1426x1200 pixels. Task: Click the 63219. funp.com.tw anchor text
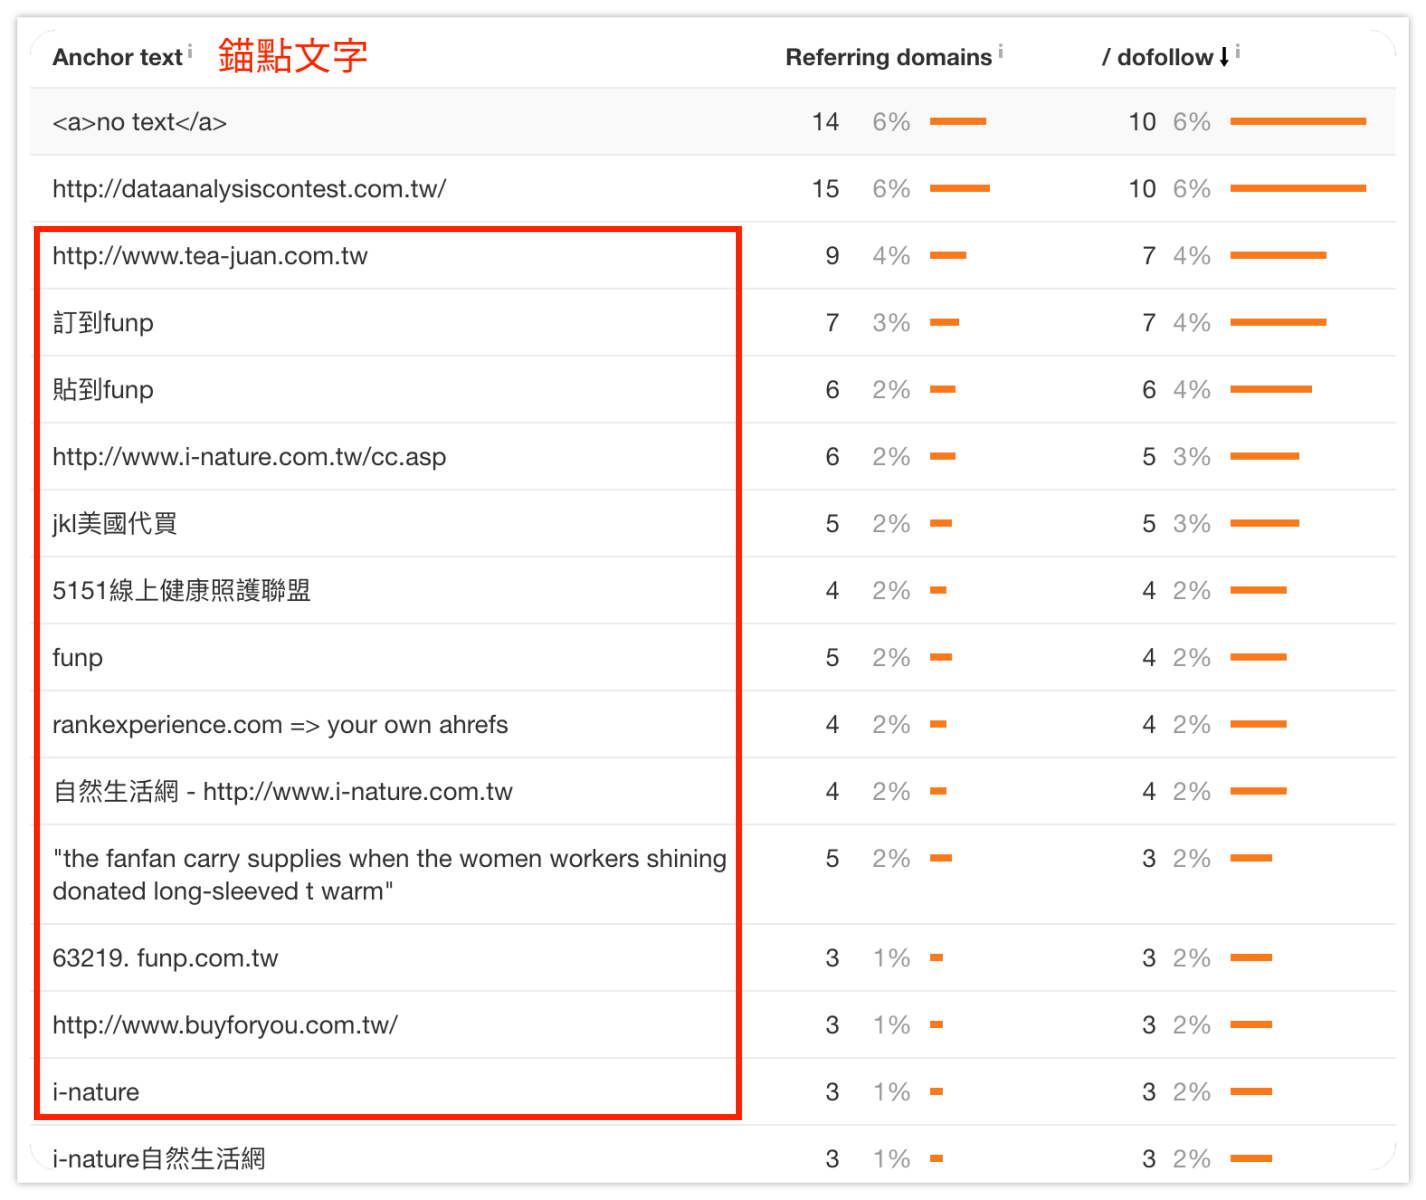pos(165,958)
